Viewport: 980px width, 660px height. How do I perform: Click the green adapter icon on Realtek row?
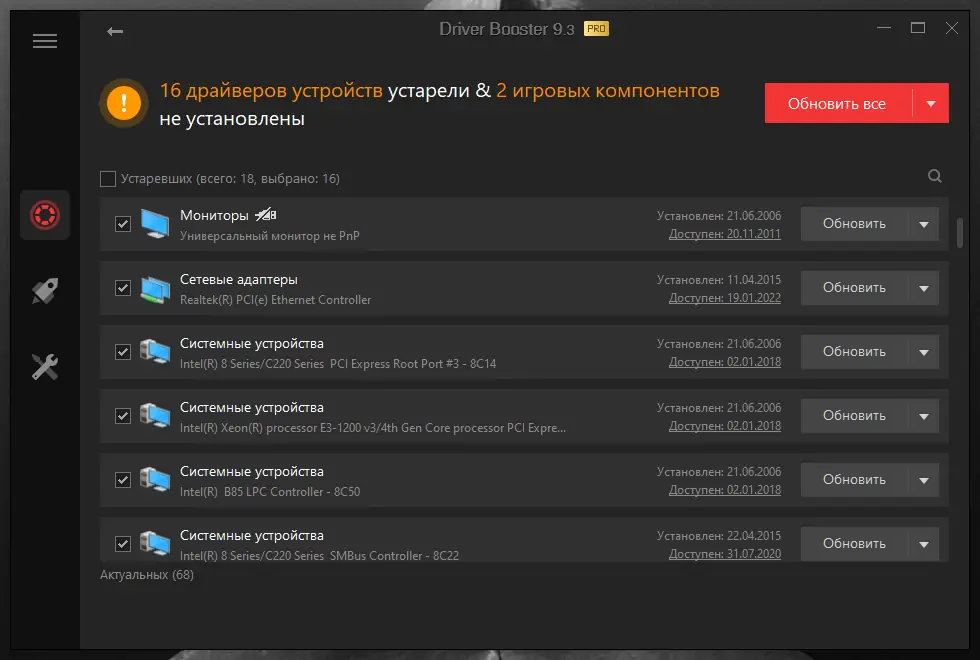(156, 287)
